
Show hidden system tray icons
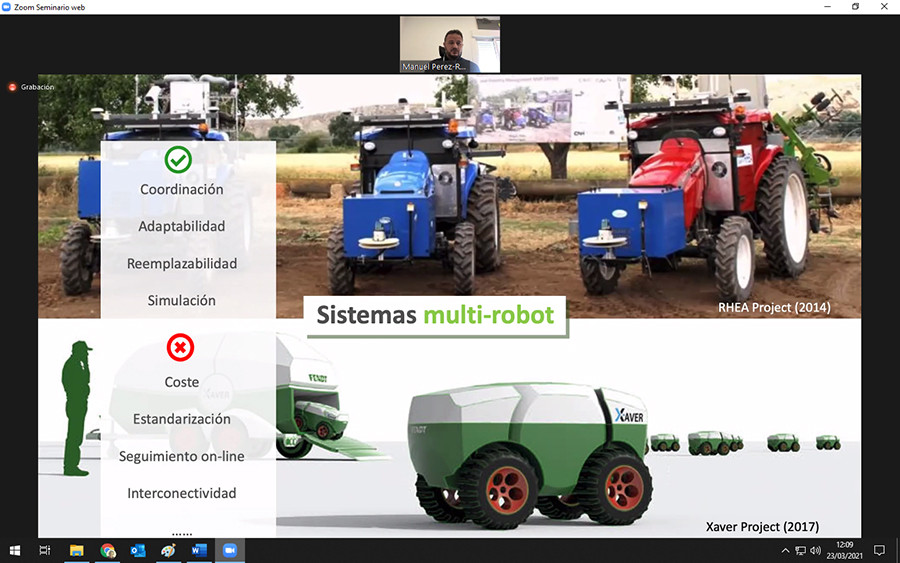point(785,551)
